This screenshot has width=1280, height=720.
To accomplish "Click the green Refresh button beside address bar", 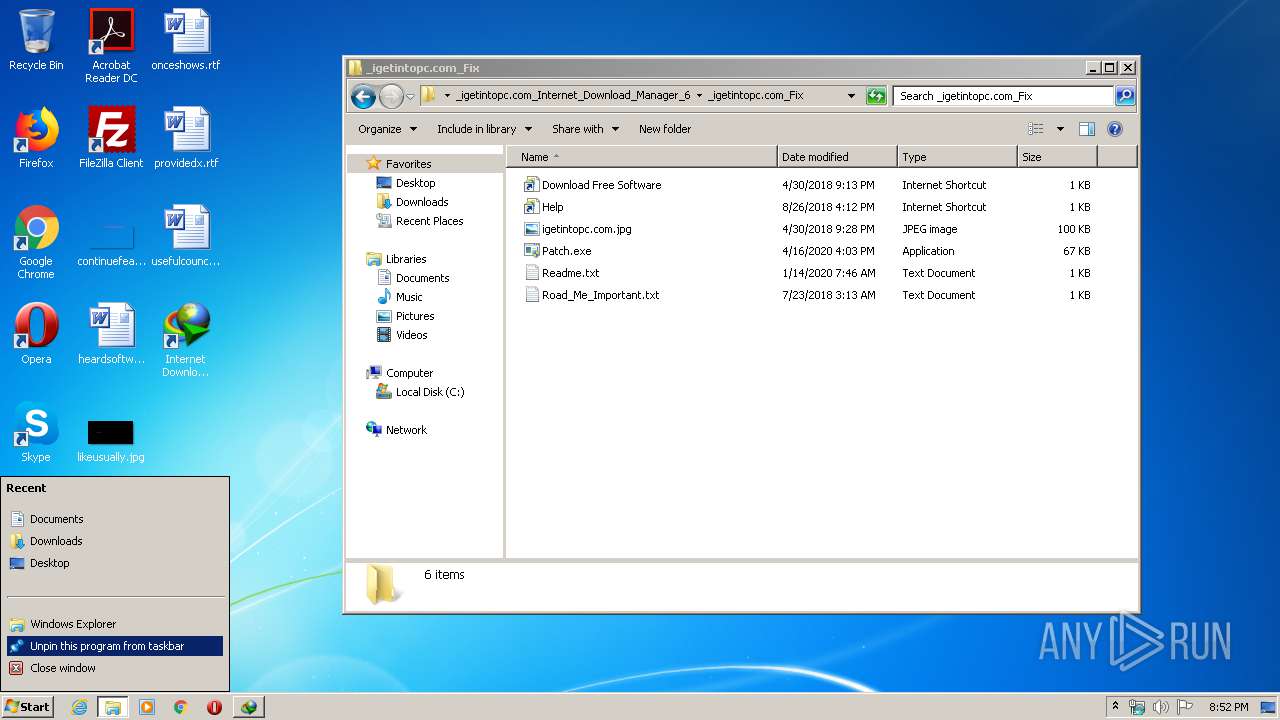I will click(x=876, y=96).
